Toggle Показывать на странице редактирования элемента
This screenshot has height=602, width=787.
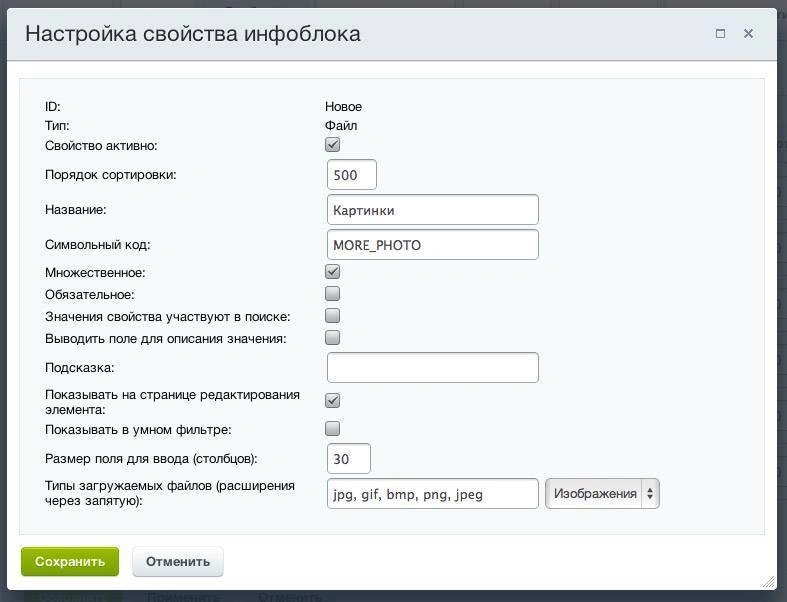click(x=332, y=401)
